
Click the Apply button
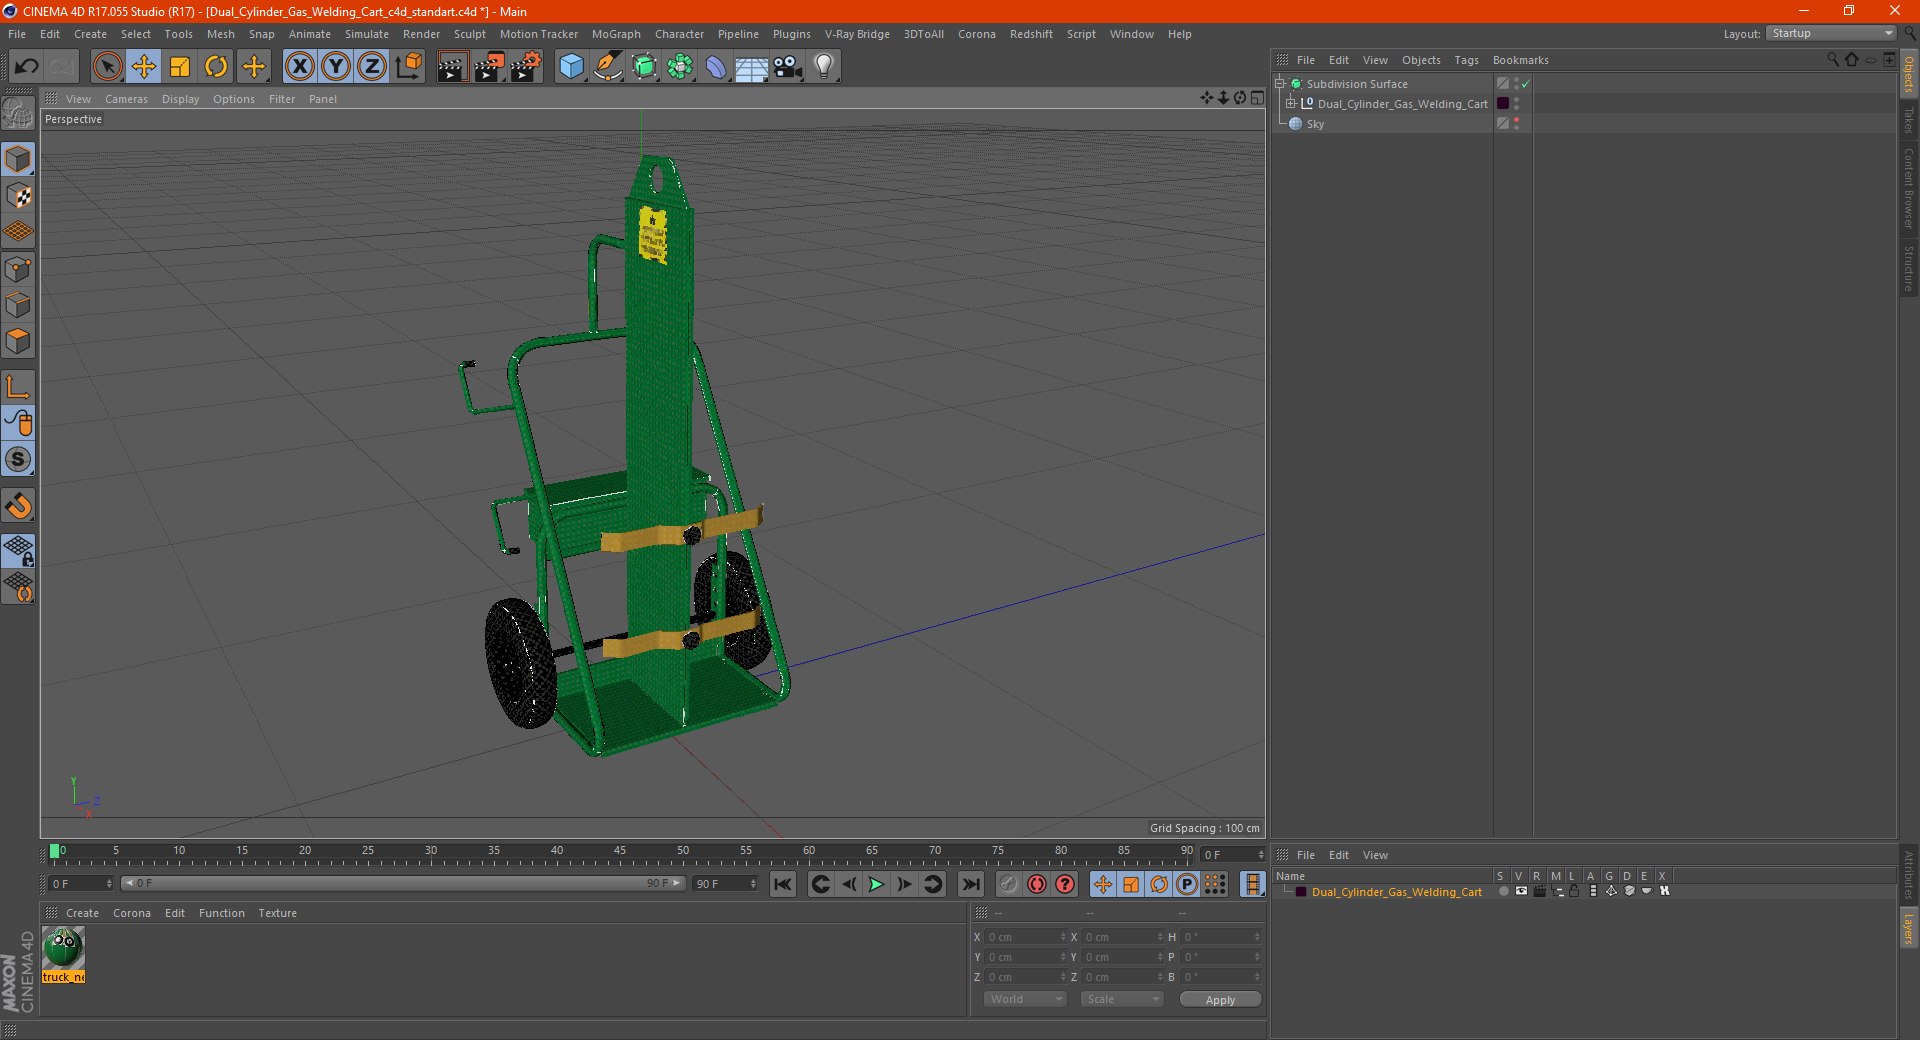click(1220, 999)
